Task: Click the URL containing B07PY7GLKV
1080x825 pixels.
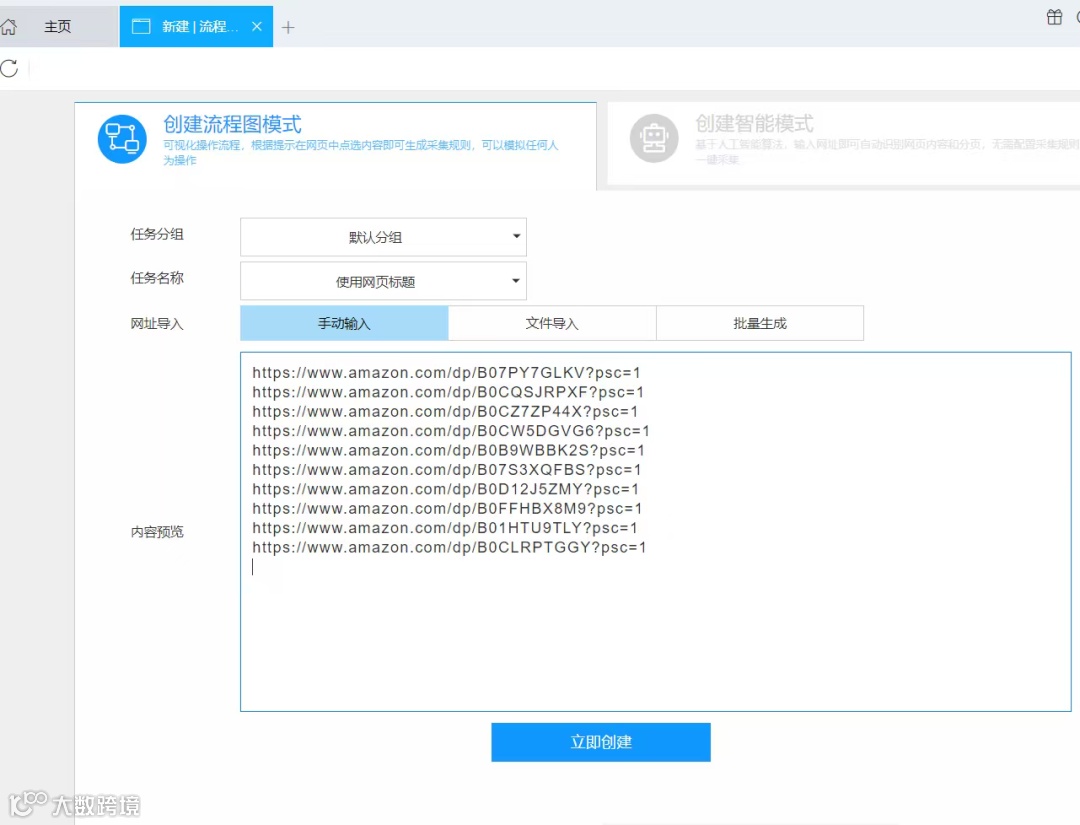Action: [446, 373]
